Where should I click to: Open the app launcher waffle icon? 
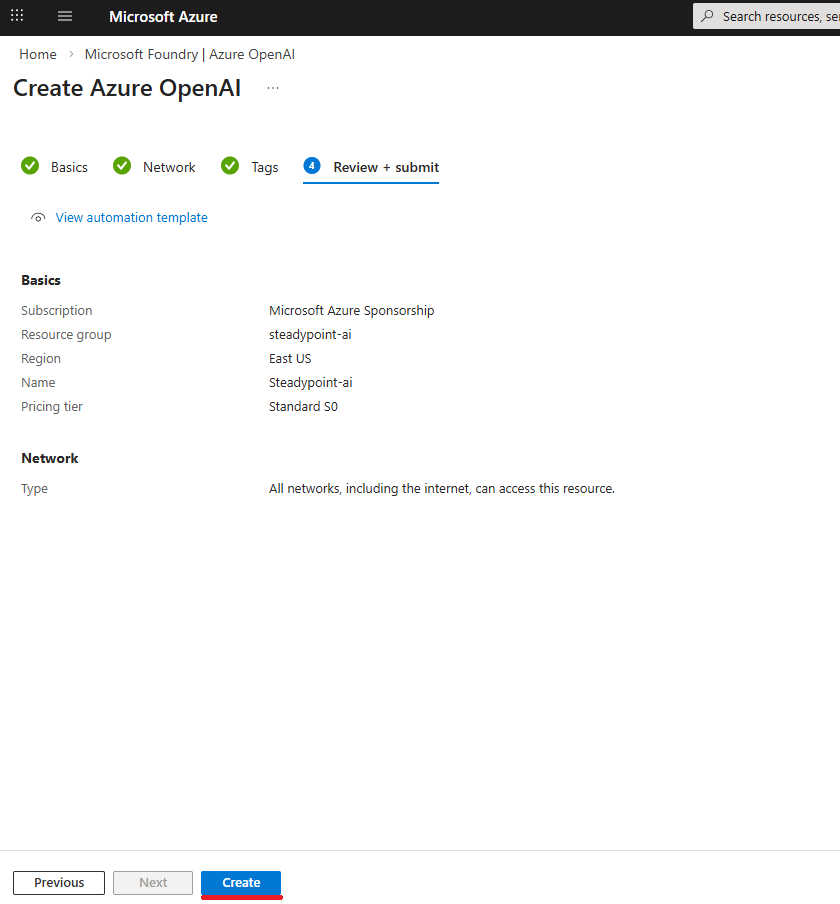pos(17,16)
